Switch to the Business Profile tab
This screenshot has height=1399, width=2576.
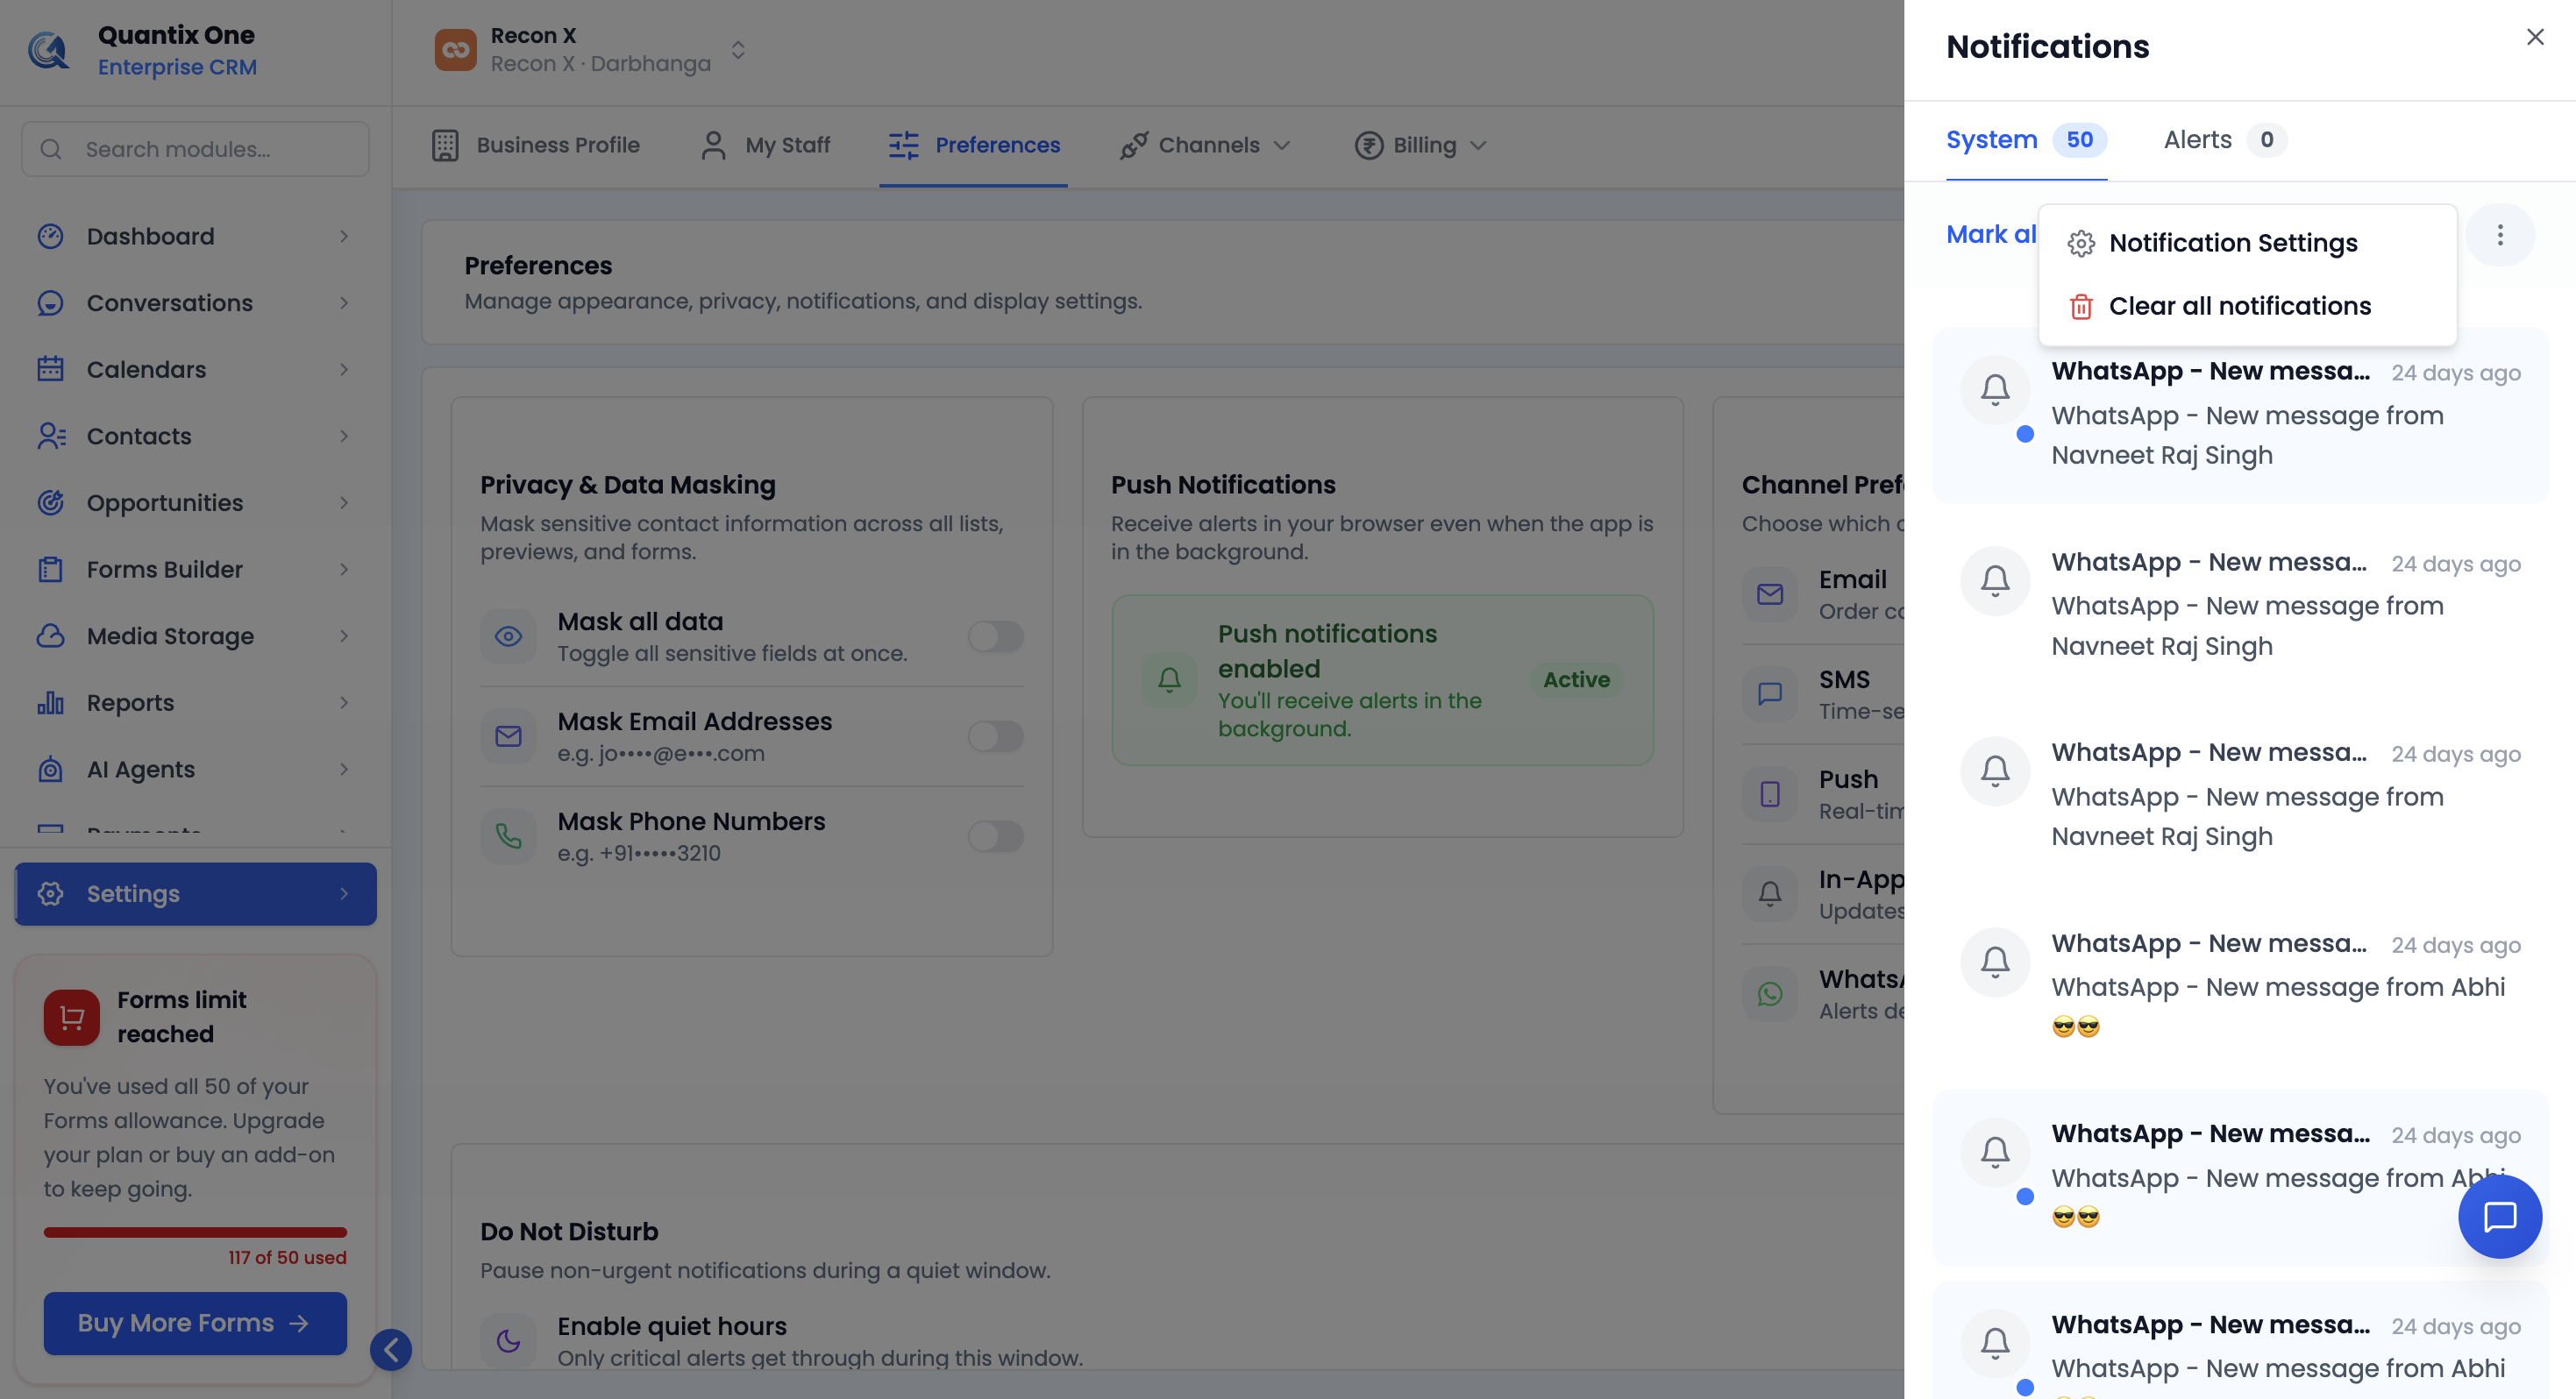(x=536, y=145)
